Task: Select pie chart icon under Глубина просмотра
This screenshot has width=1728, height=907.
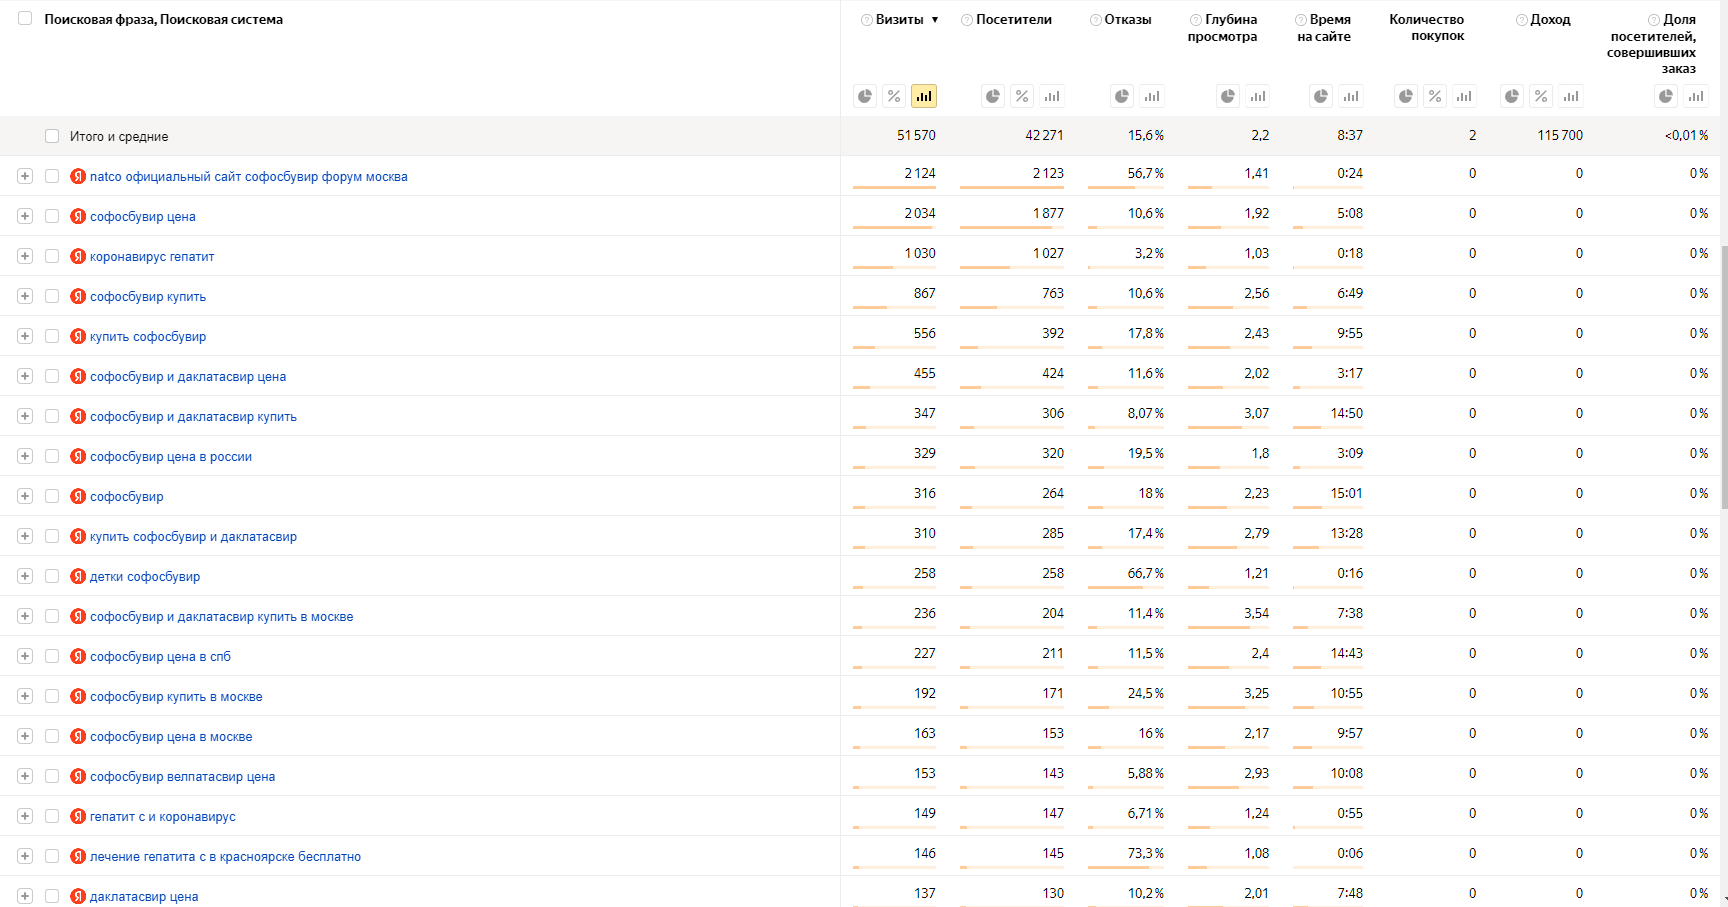Action: 1228,96
